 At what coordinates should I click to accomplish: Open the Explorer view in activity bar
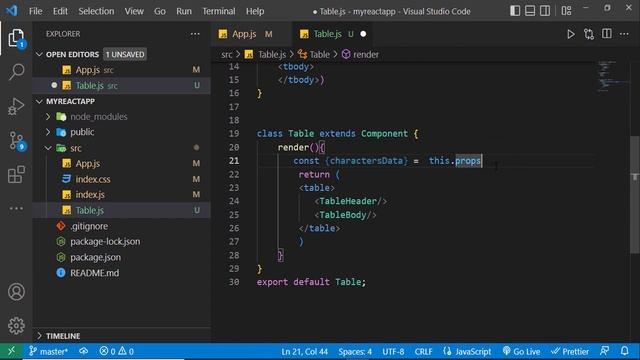(16, 38)
